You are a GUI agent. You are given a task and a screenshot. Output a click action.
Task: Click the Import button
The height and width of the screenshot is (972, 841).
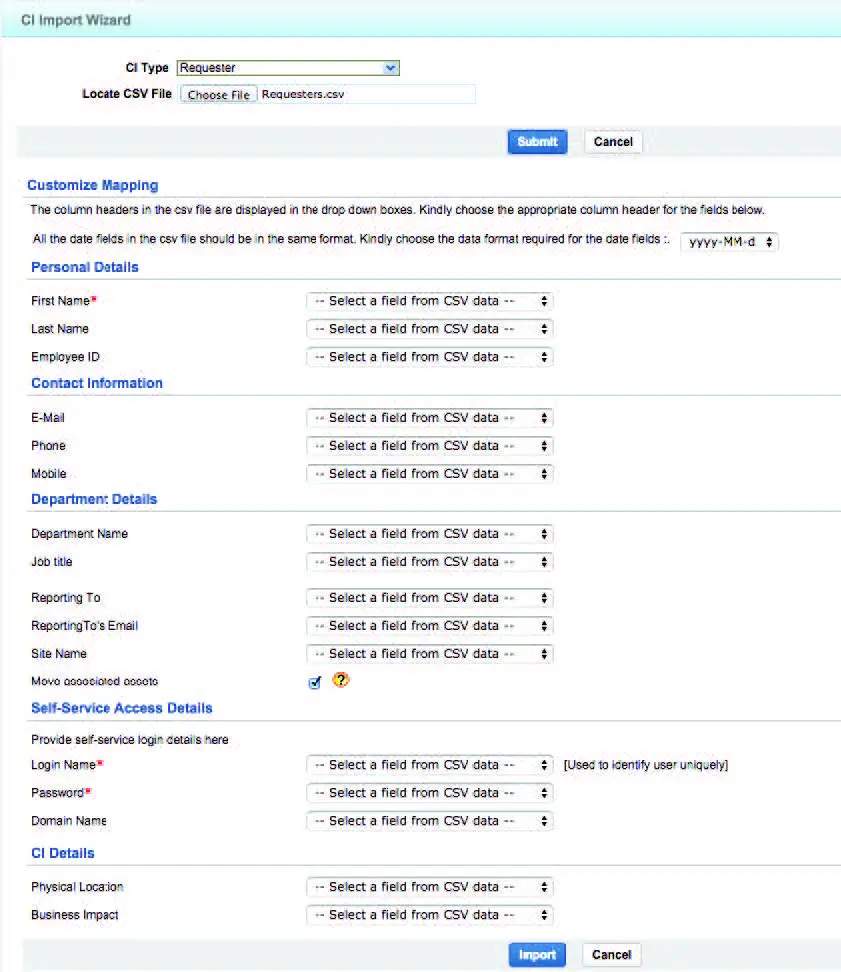(x=537, y=954)
